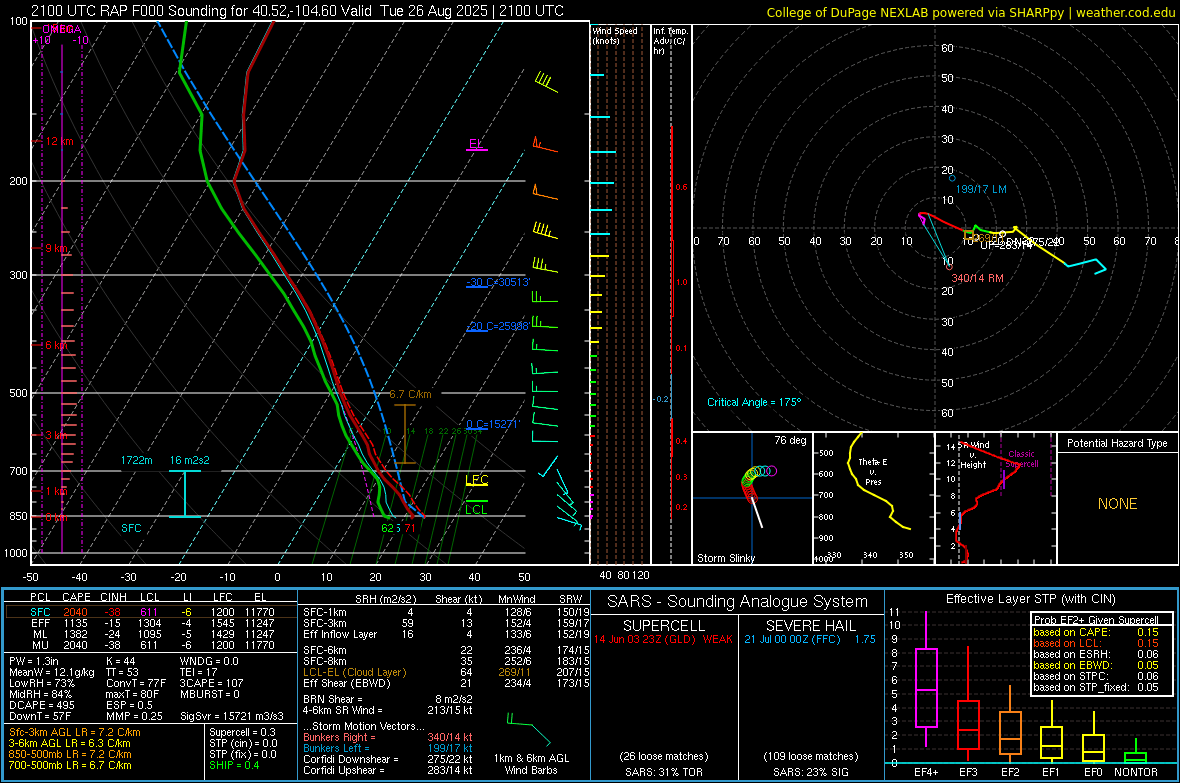Click the K = 44 index value
This screenshot has height=783, width=1180.
pyautogui.click(x=120, y=661)
